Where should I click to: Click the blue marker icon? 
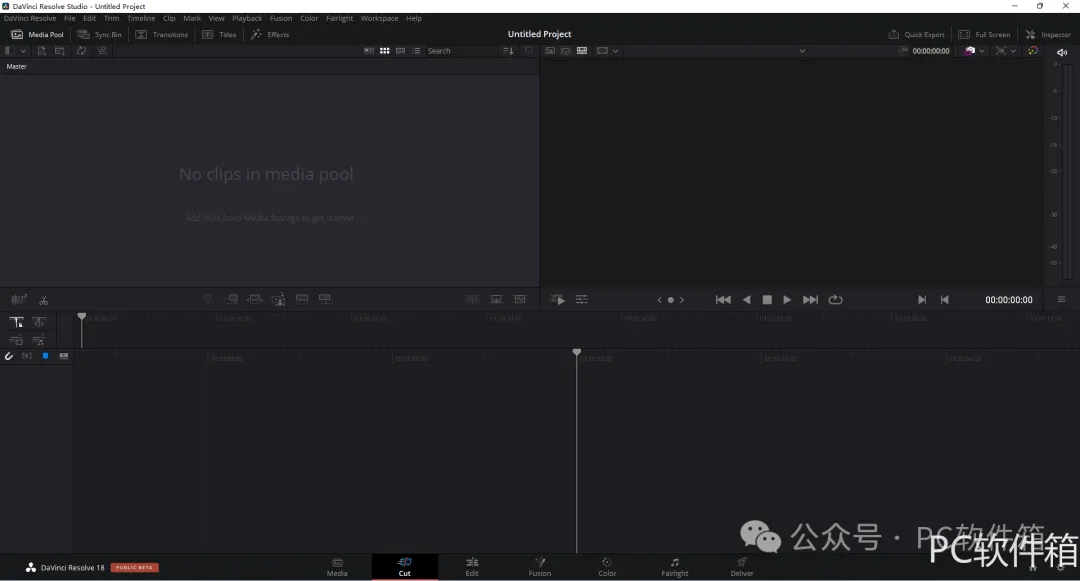pos(45,356)
